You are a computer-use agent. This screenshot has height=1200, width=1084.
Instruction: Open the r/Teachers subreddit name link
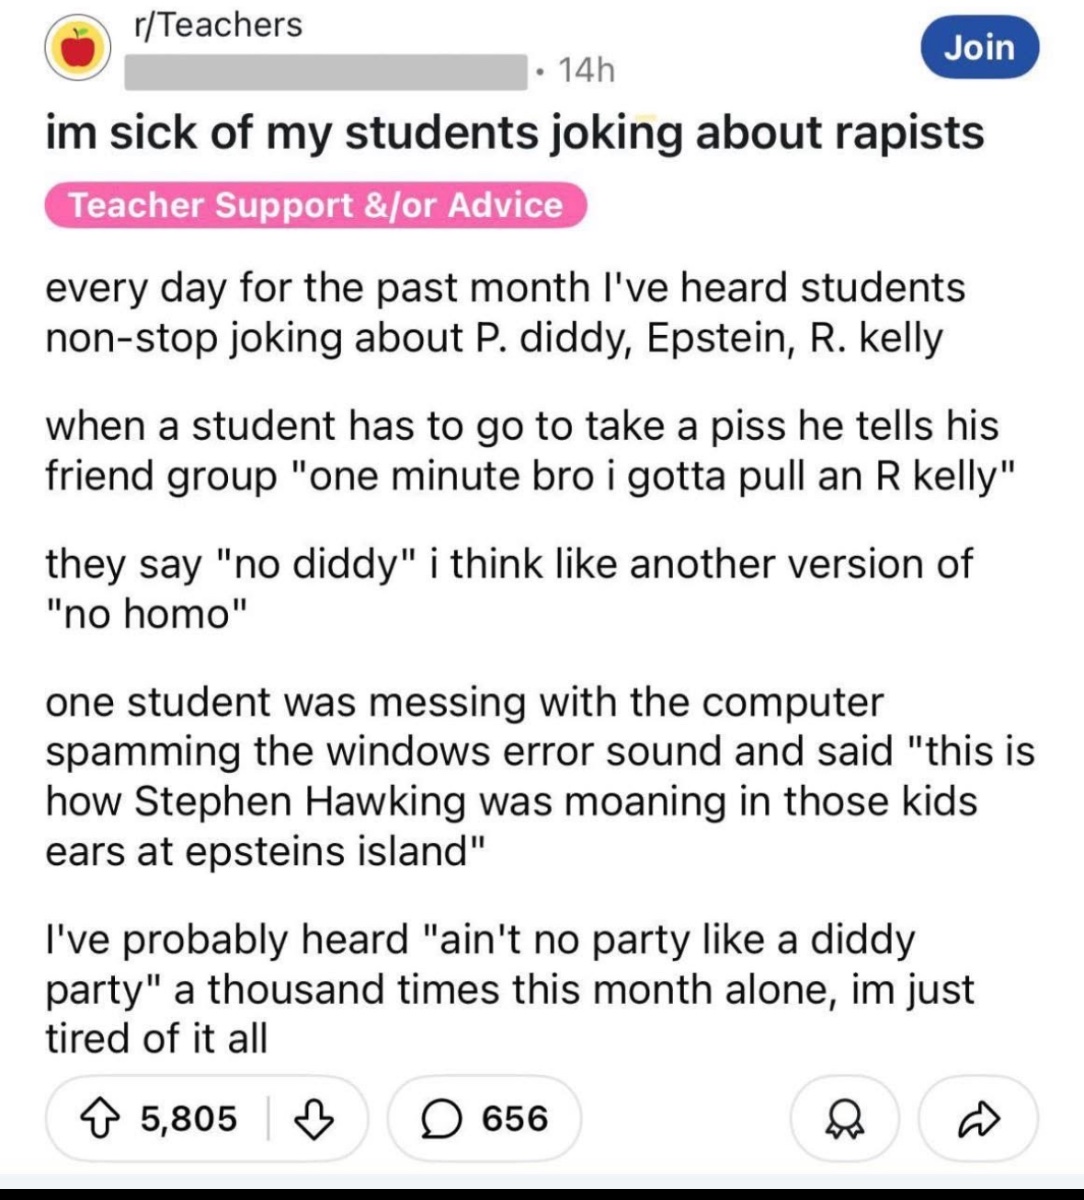[x=217, y=24]
